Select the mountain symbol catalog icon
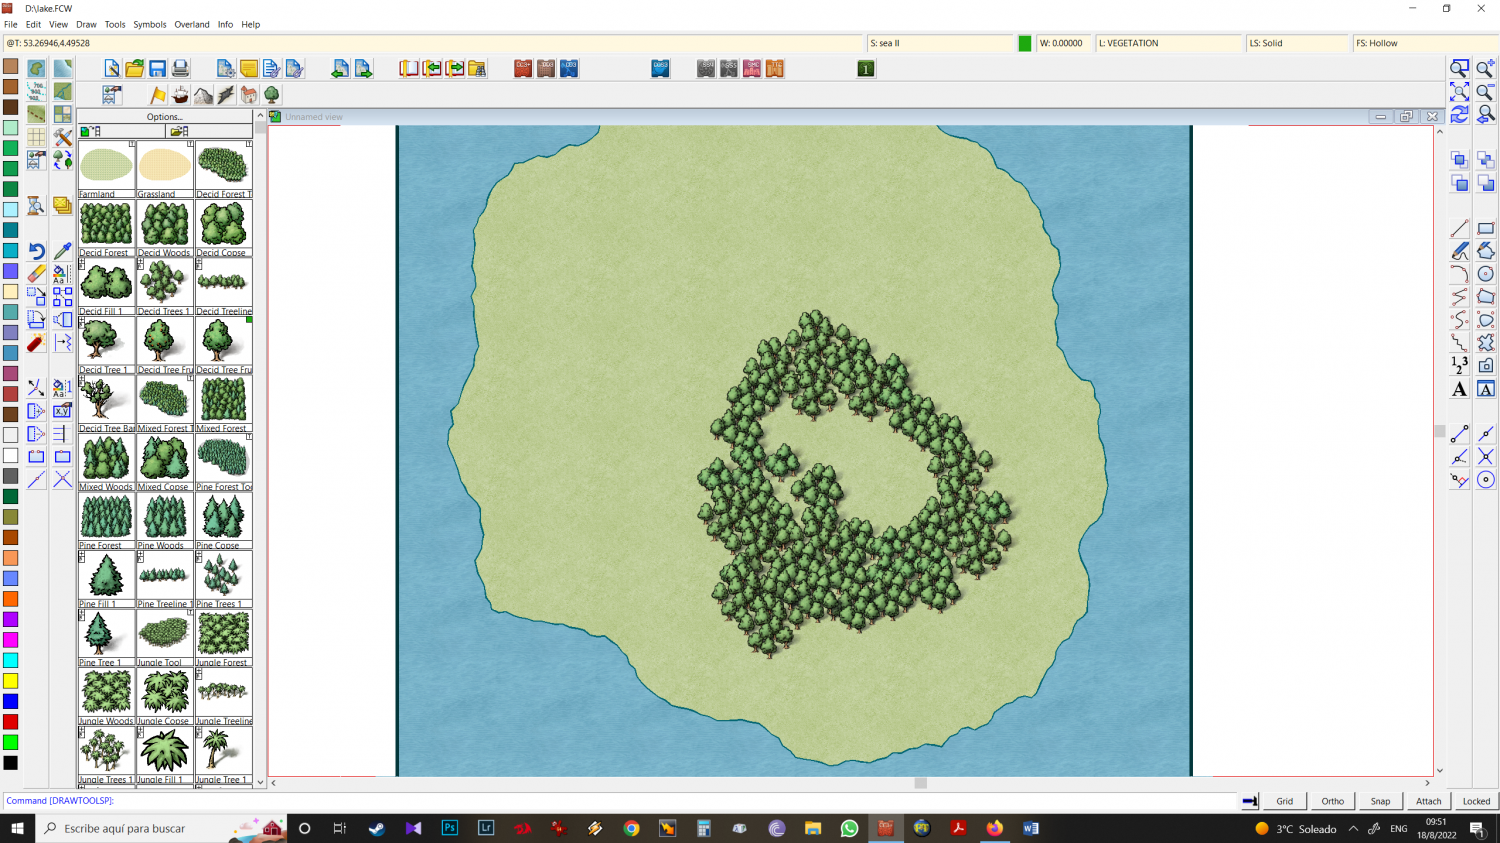This screenshot has width=1500, height=843. pyautogui.click(x=203, y=95)
